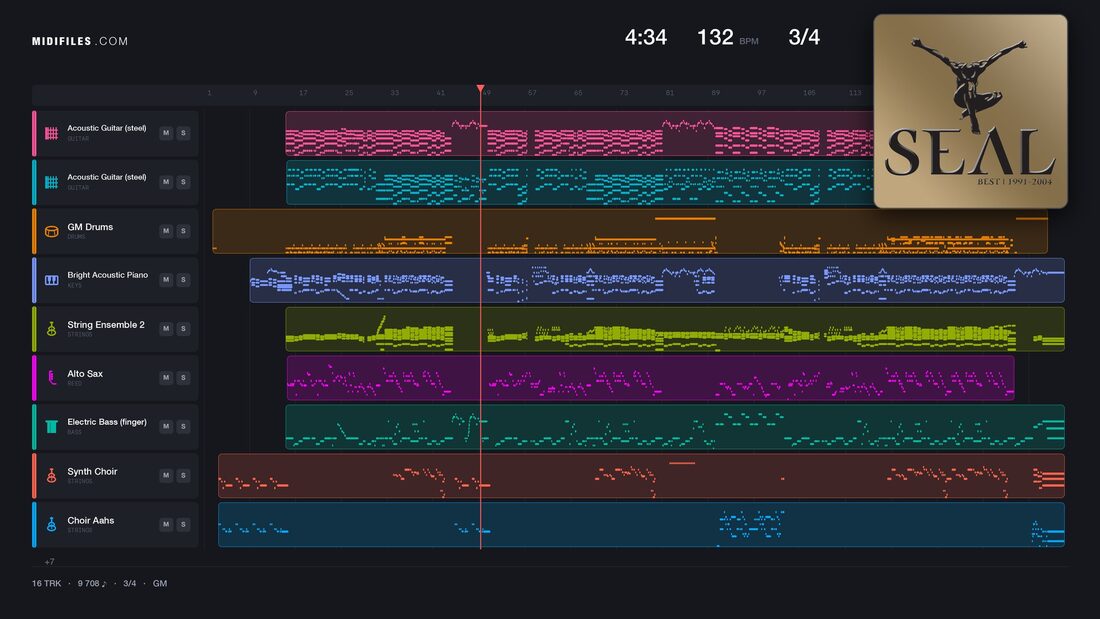
Task: Click the GM Drums drum icon
Action: pos(51,231)
